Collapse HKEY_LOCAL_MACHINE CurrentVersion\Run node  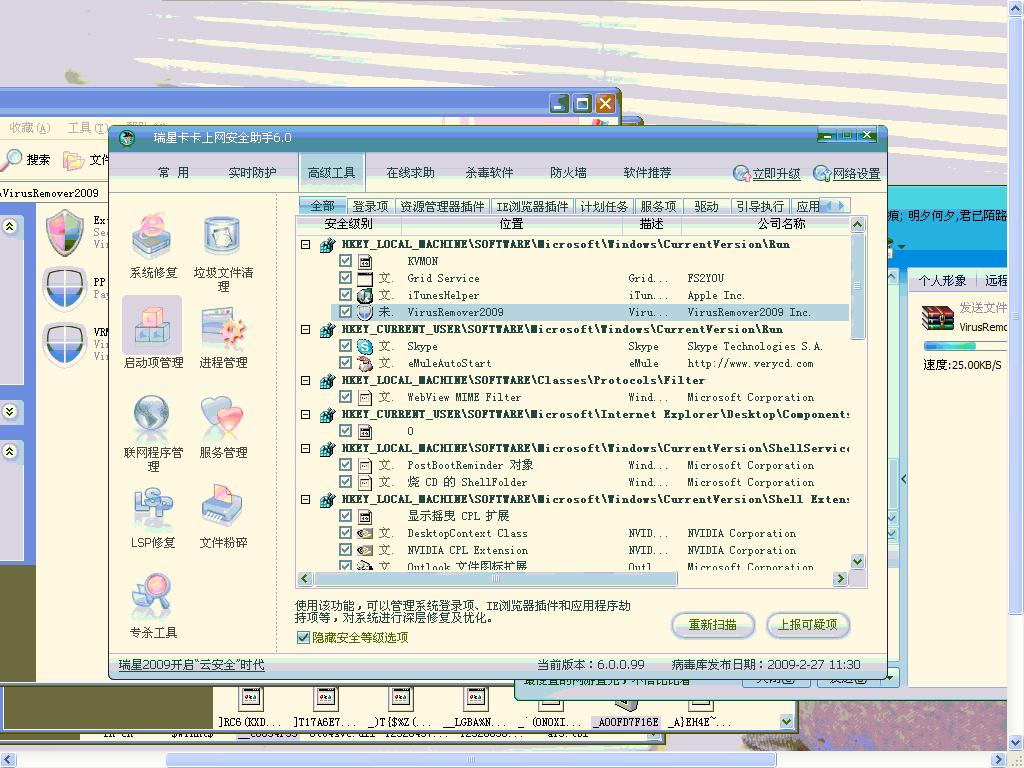[x=305, y=244]
